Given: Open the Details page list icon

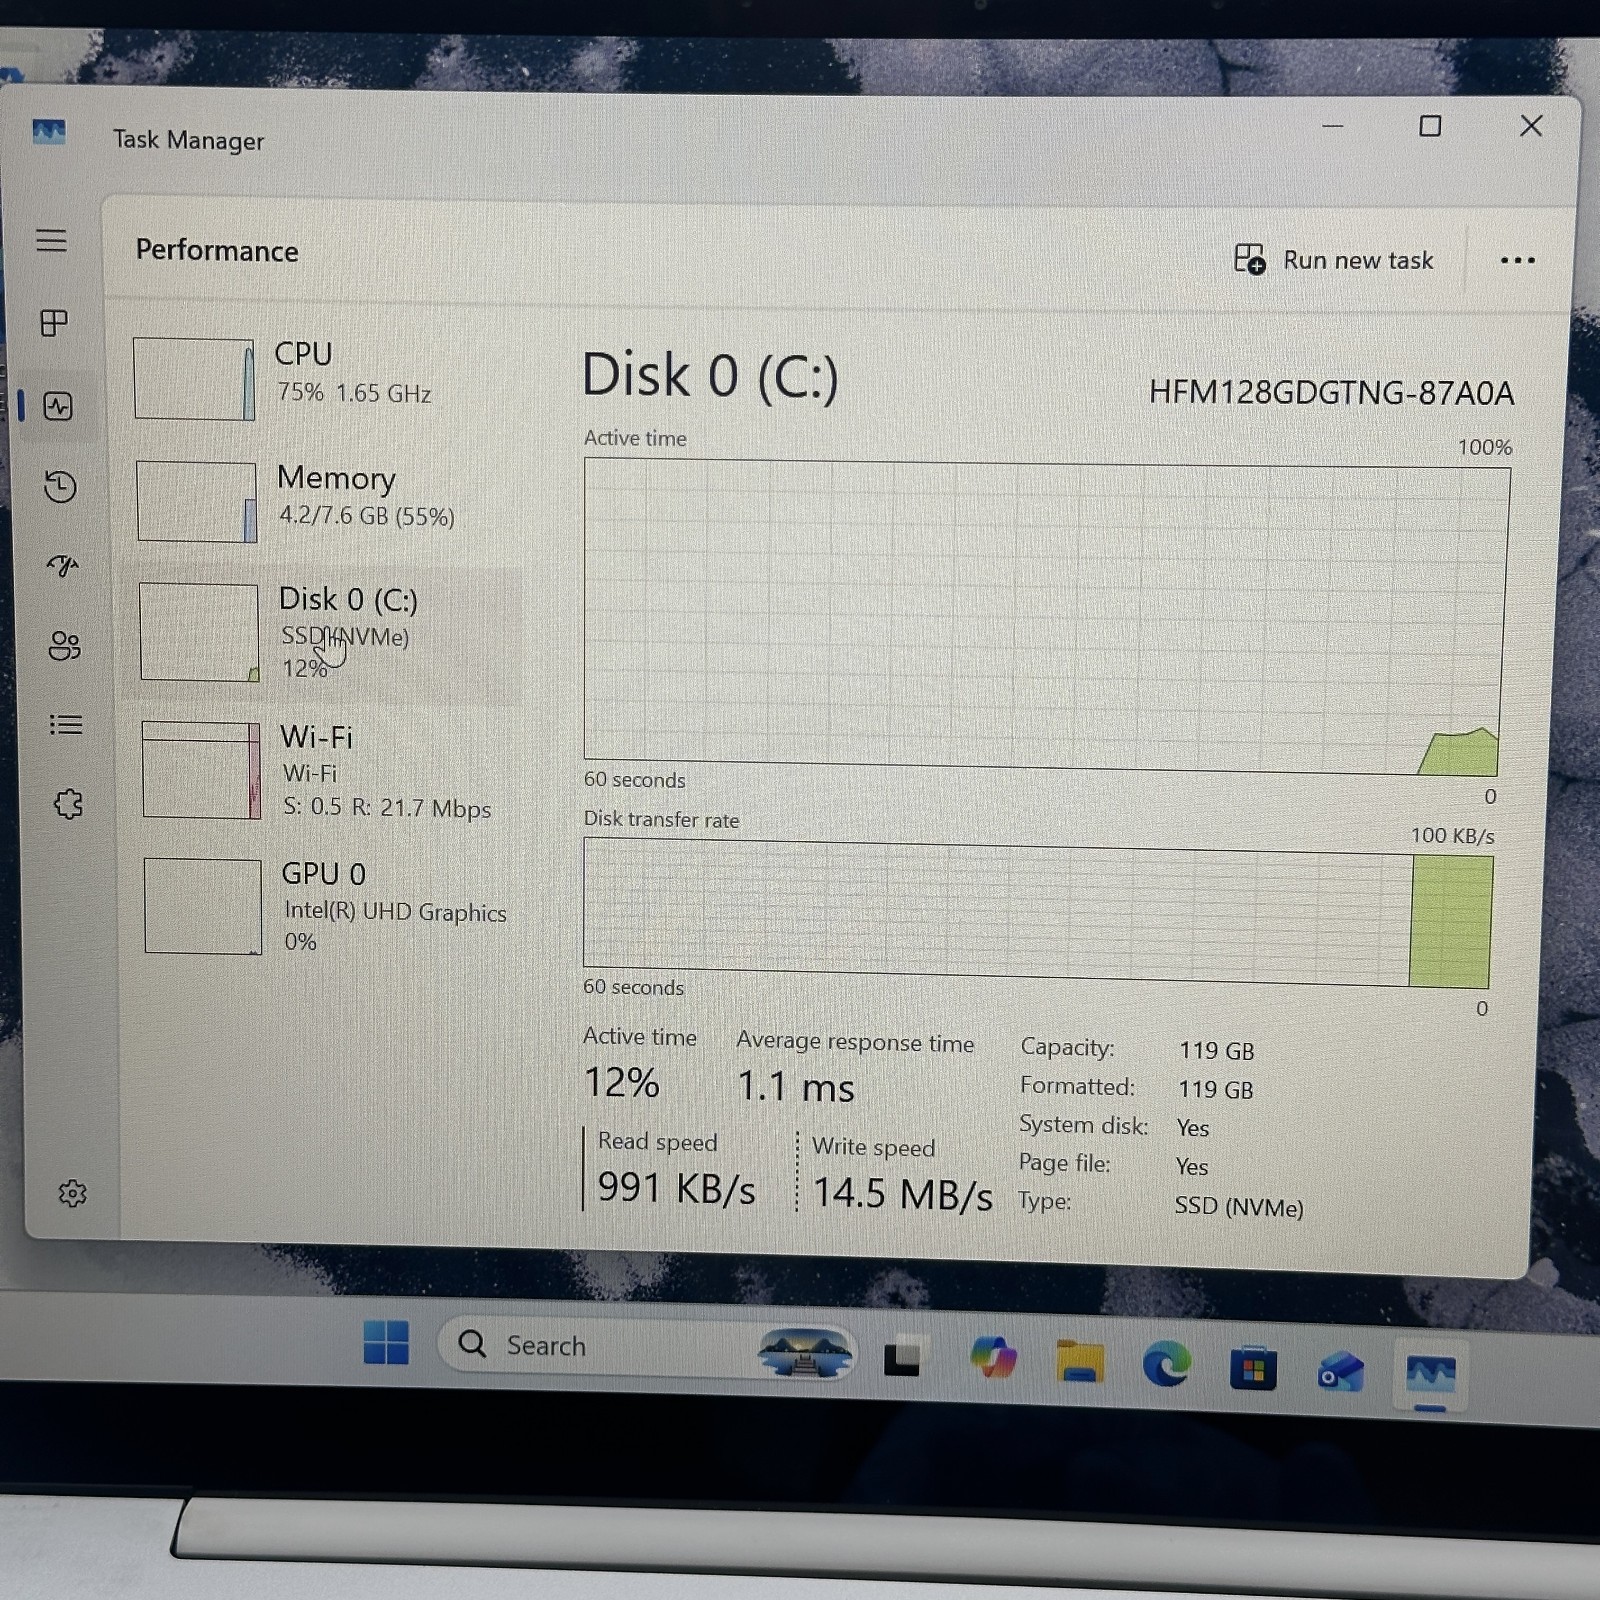Looking at the screenshot, I should pyautogui.click(x=66, y=724).
